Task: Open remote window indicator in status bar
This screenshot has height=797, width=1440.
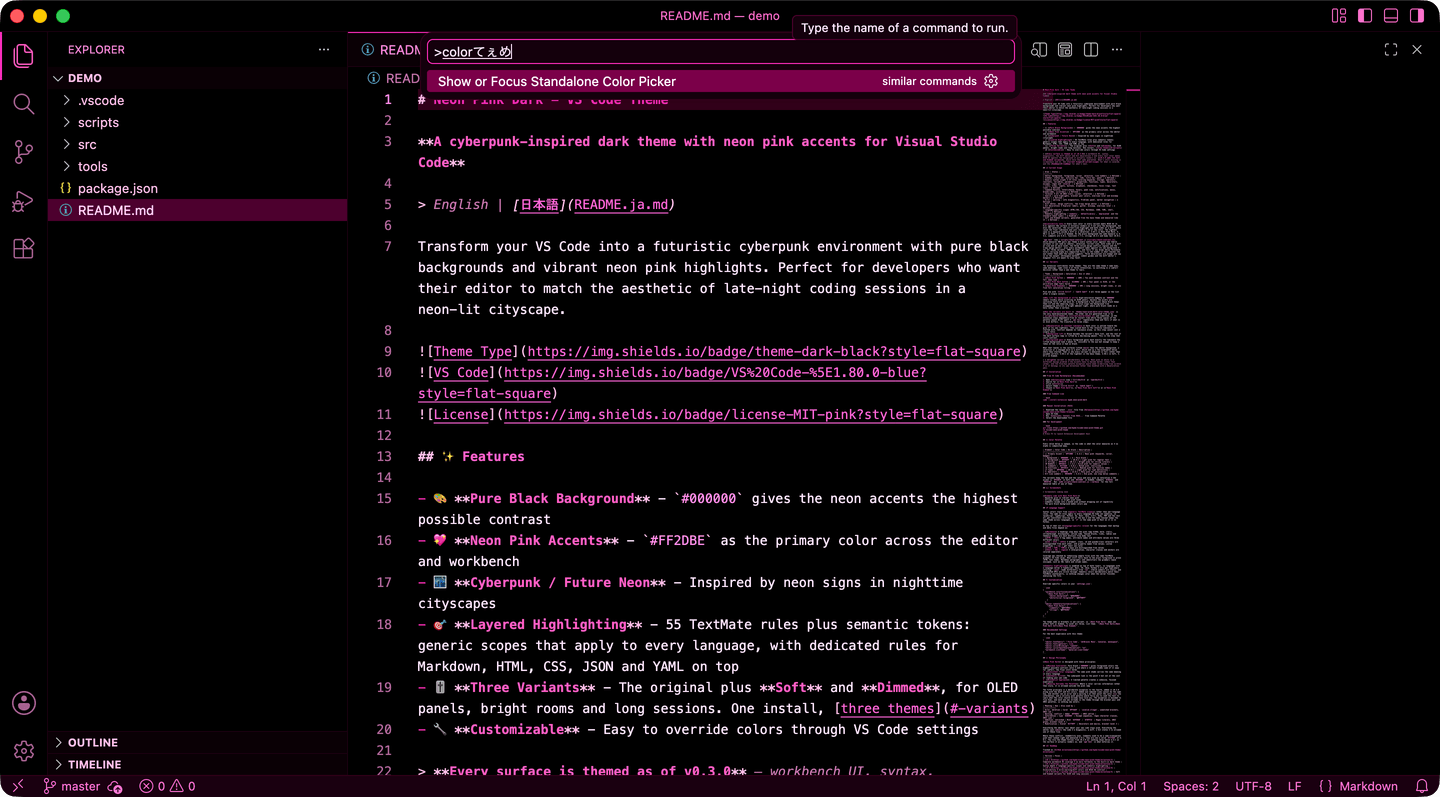Action: 17,786
